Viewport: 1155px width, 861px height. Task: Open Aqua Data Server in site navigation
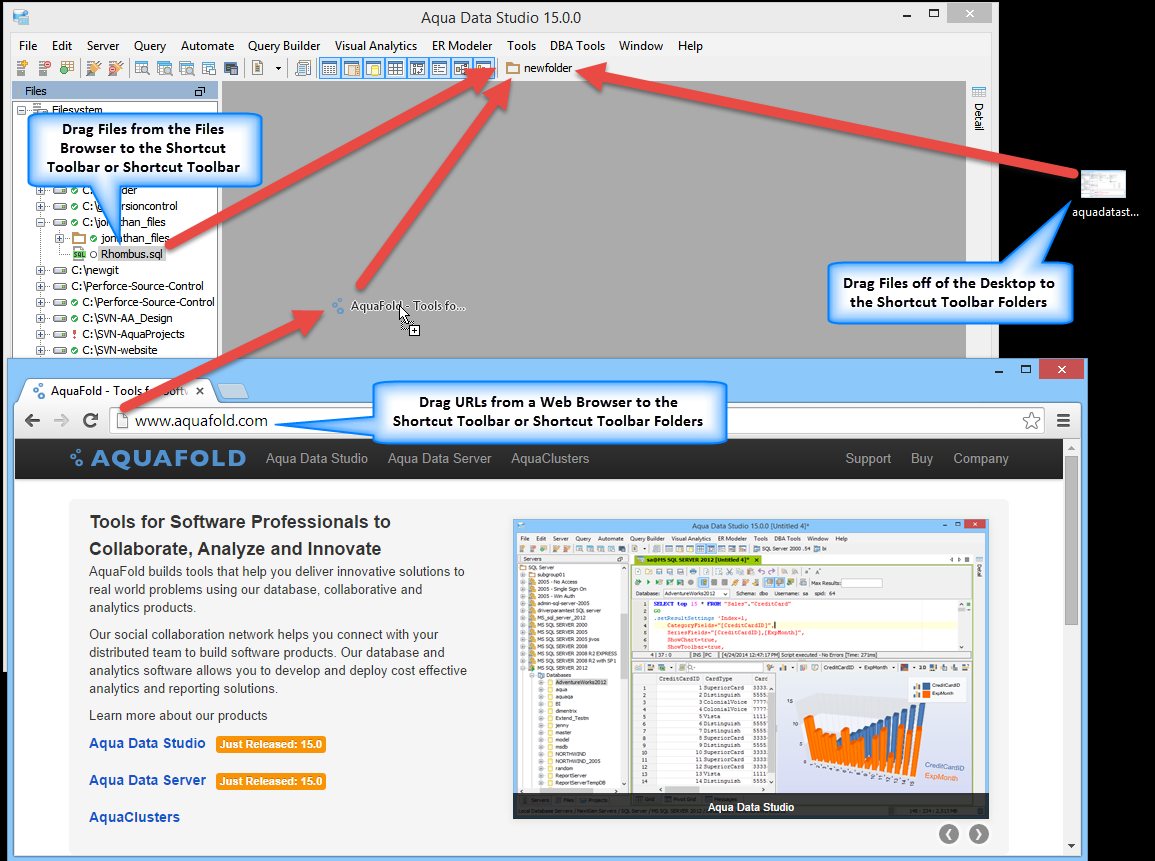440,458
